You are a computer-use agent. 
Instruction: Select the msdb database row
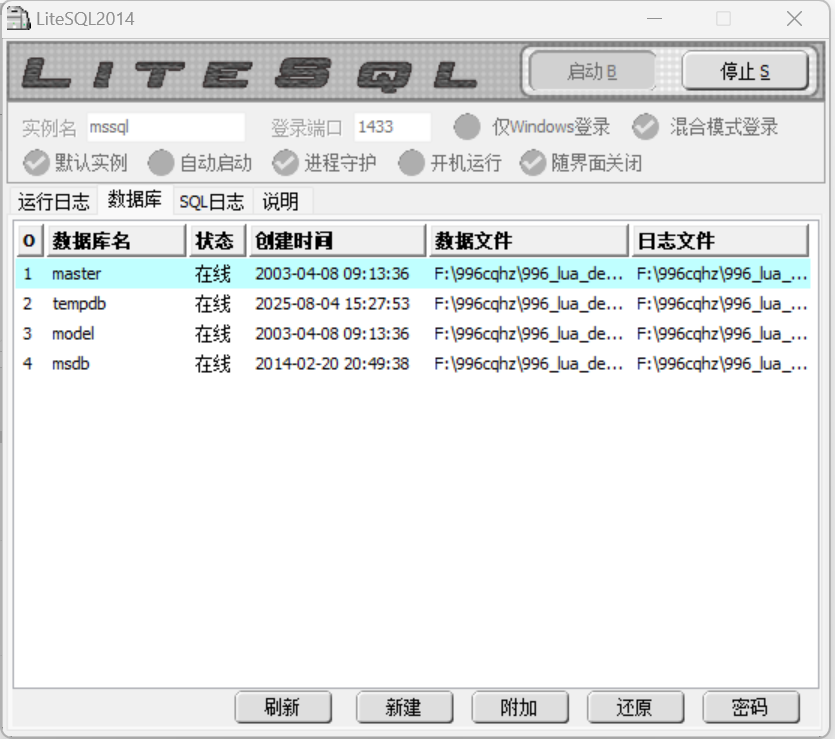tap(413, 364)
